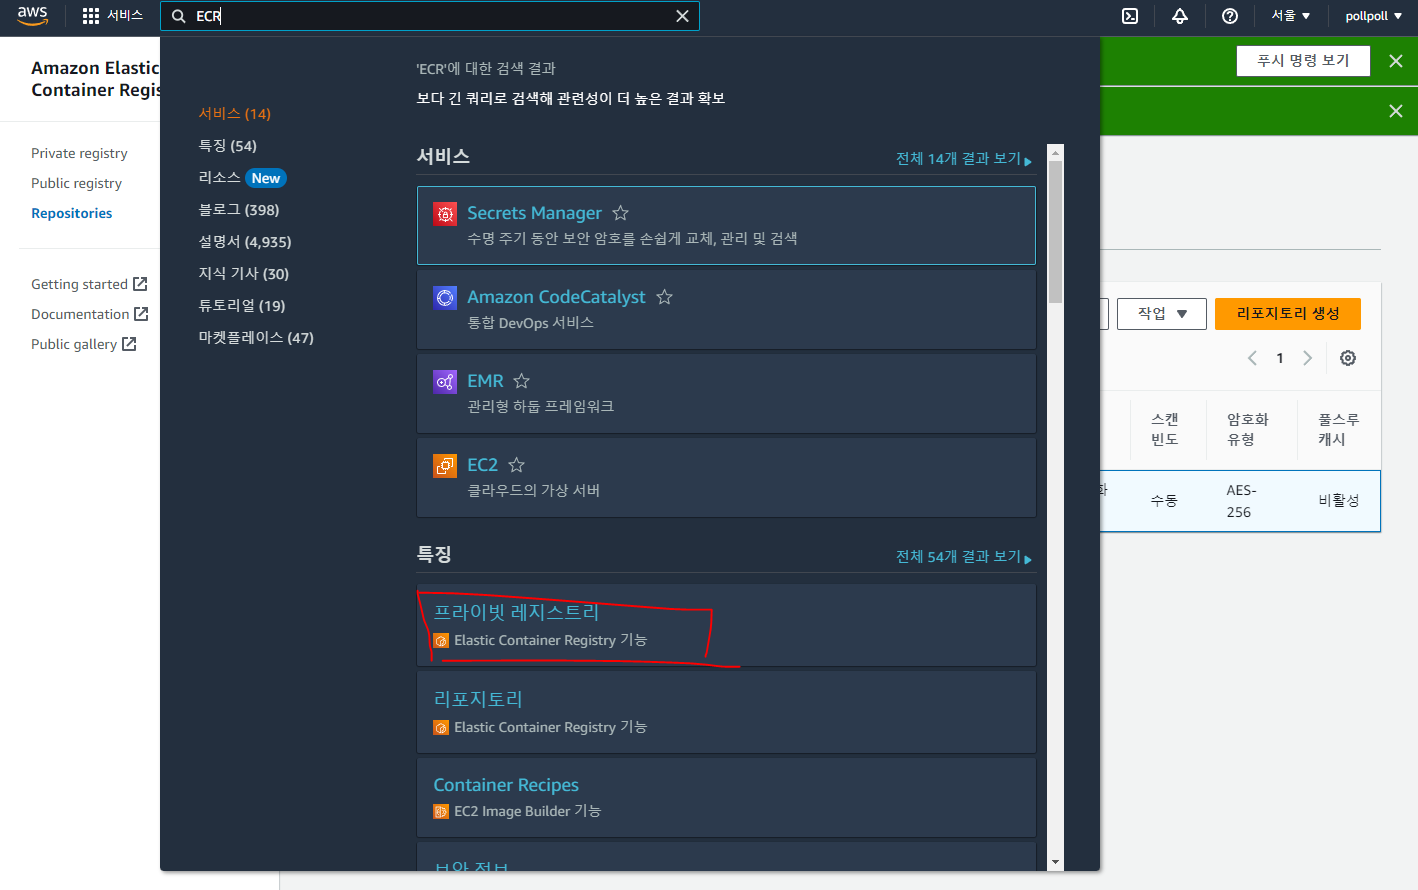
Task: Open the services grid menu icon
Action: tap(91, 16)
